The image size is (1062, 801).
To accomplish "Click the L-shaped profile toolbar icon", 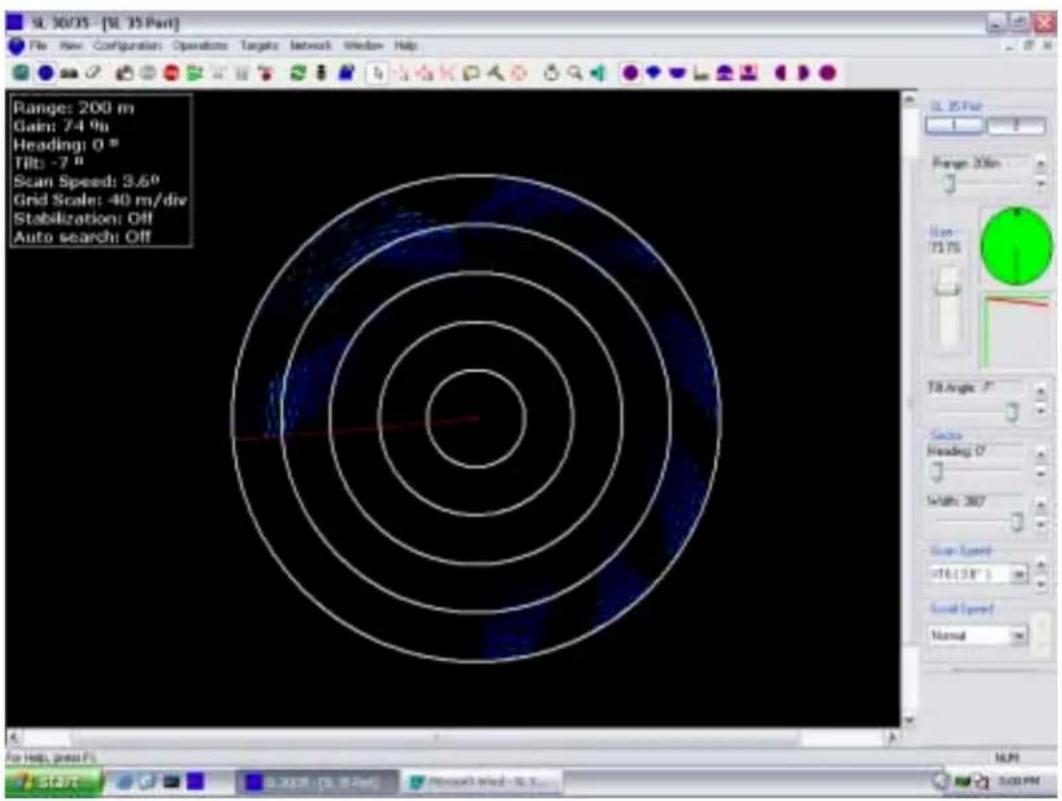I will coord(701,73).
